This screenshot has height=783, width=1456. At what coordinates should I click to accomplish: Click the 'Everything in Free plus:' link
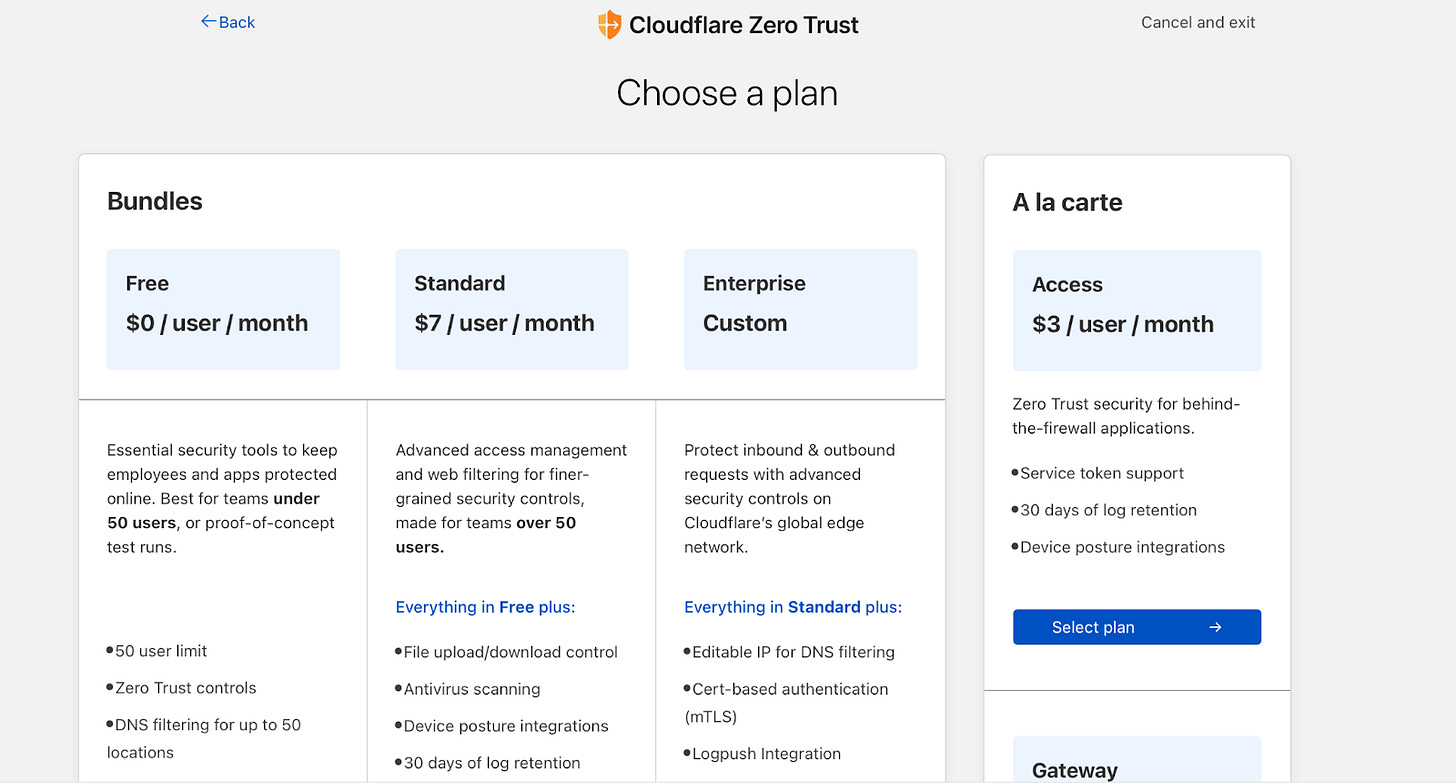tap(485, 607)
